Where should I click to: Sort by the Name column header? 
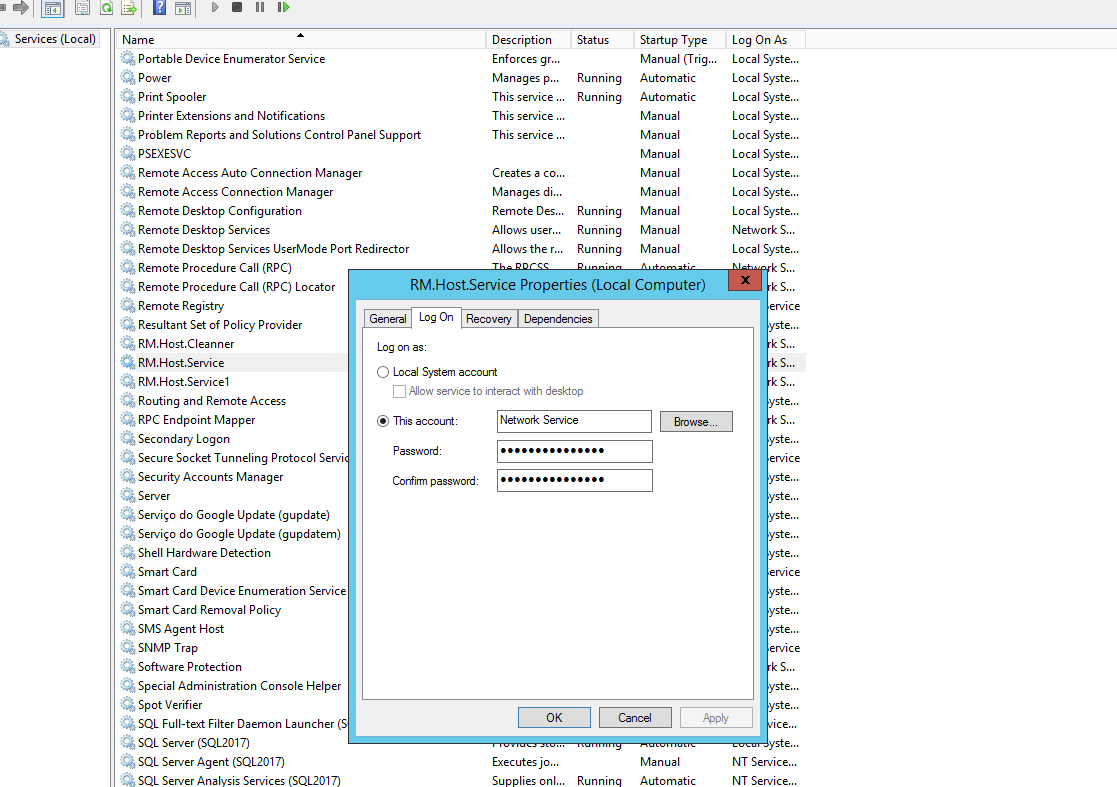(301, 39)
